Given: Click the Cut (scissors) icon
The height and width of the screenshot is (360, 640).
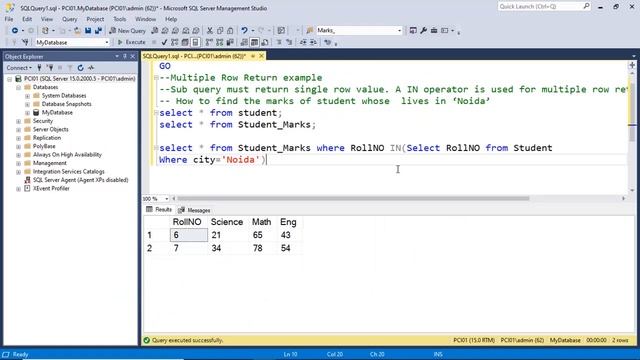Looking at the screenshot, I should pyautogui.click(x=210, y=31).
